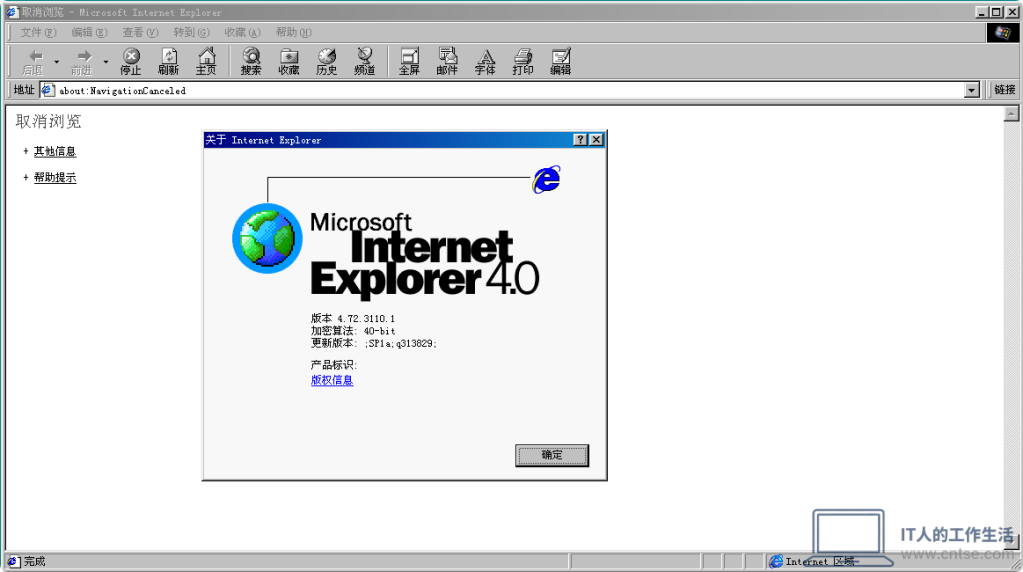Stop loading with the 停止 icon

(x=130, y=62)
